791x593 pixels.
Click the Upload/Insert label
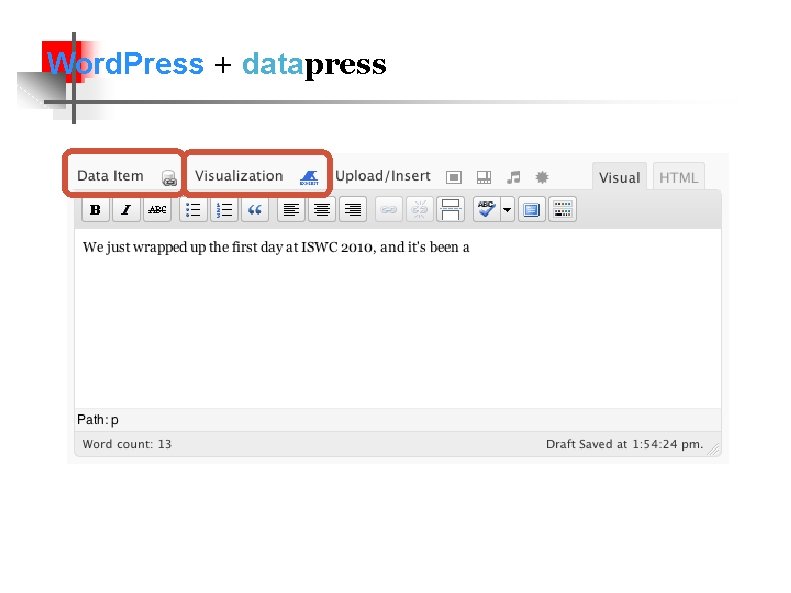[x=383, y=176]
